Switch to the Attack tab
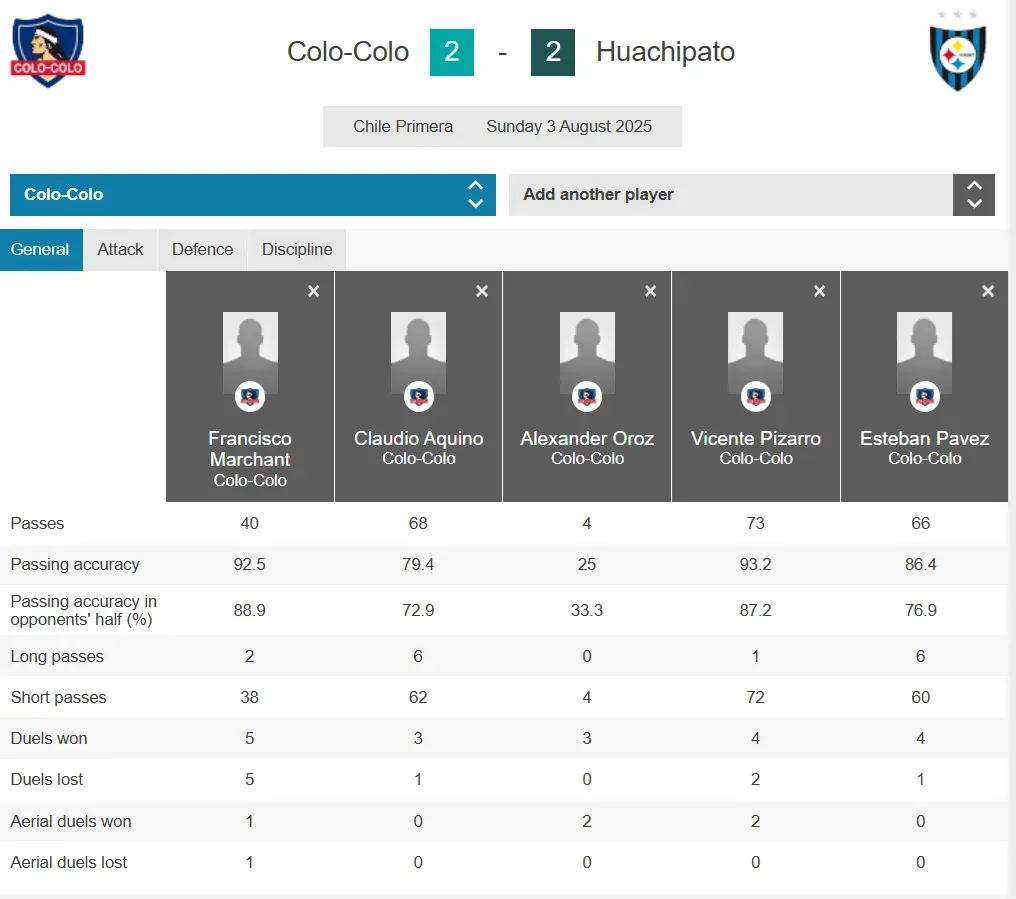Screen dimensions: 1016x899 (x=120, y=250)
